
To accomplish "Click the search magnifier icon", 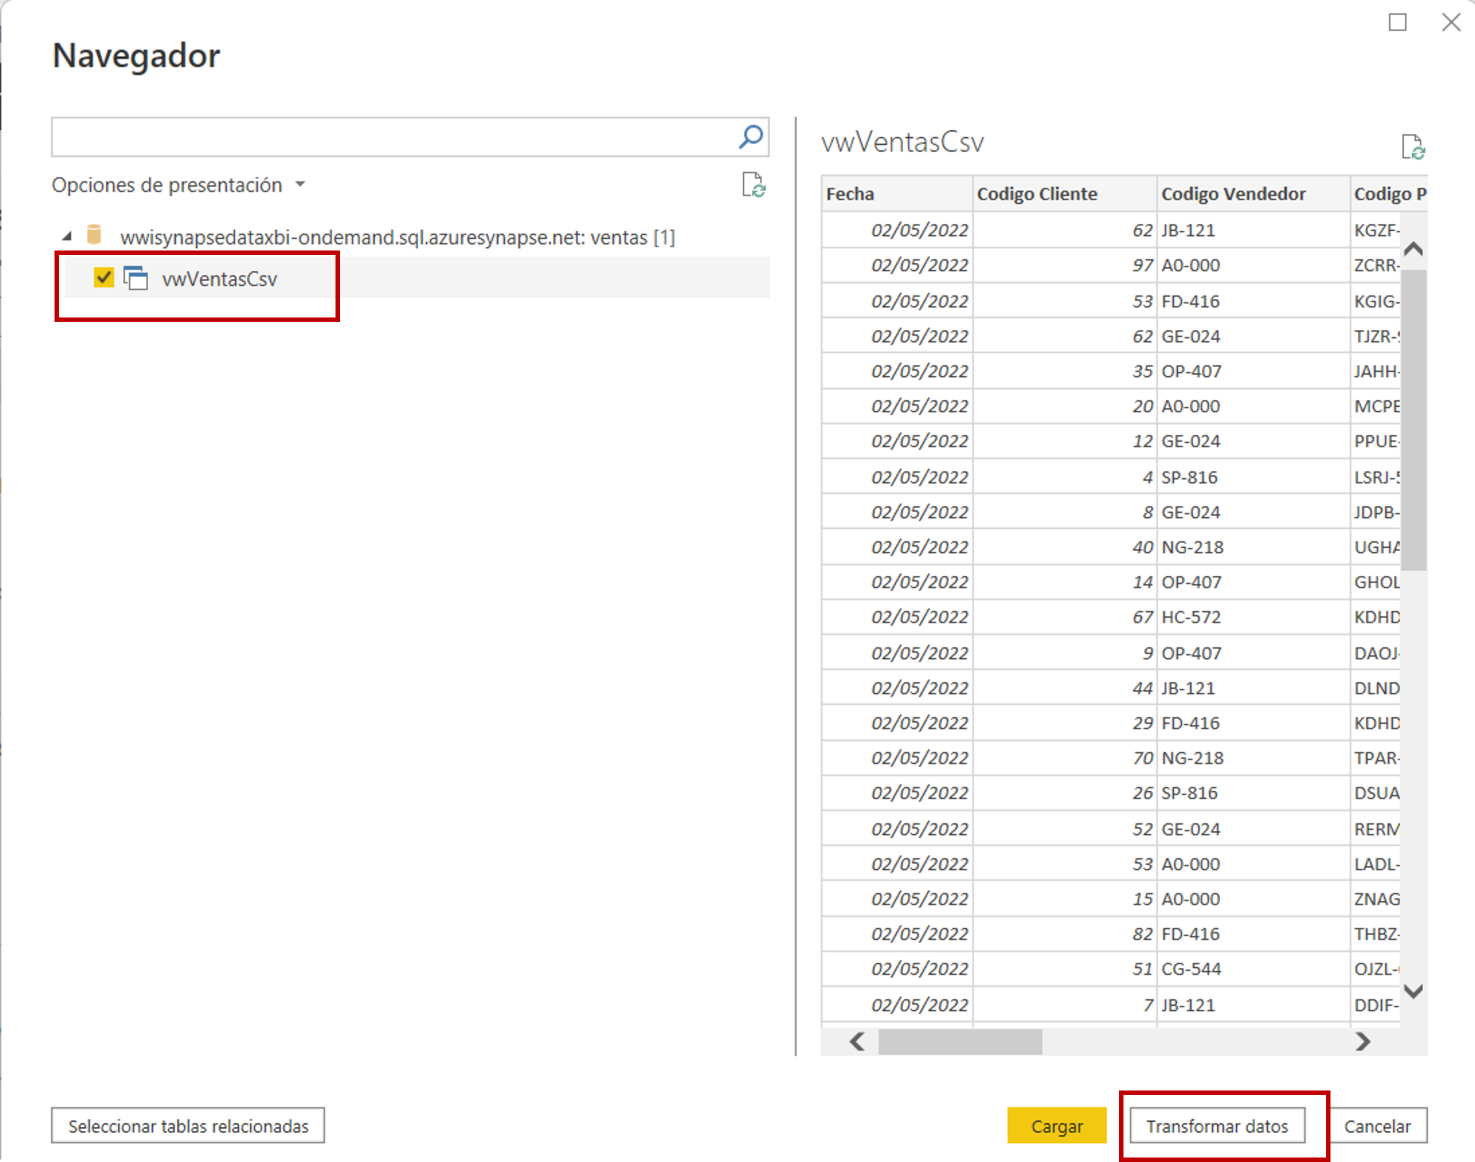I will [749, 137].
